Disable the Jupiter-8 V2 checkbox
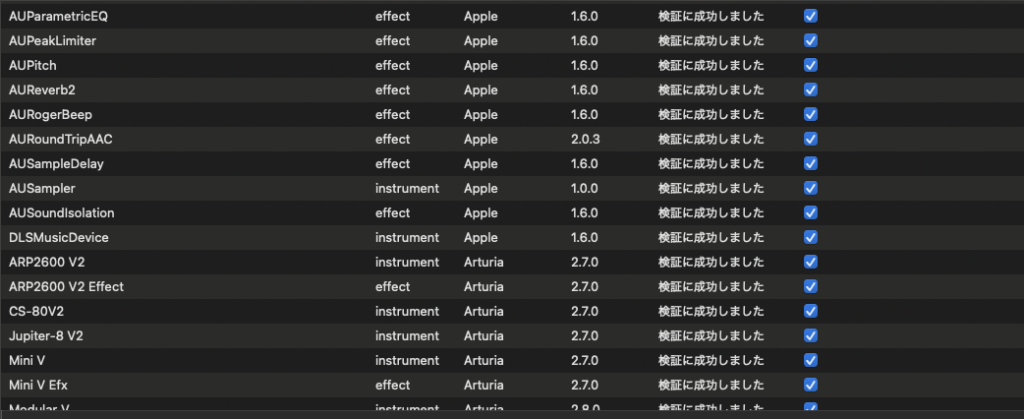The image size is (1024, 419). 811,335
